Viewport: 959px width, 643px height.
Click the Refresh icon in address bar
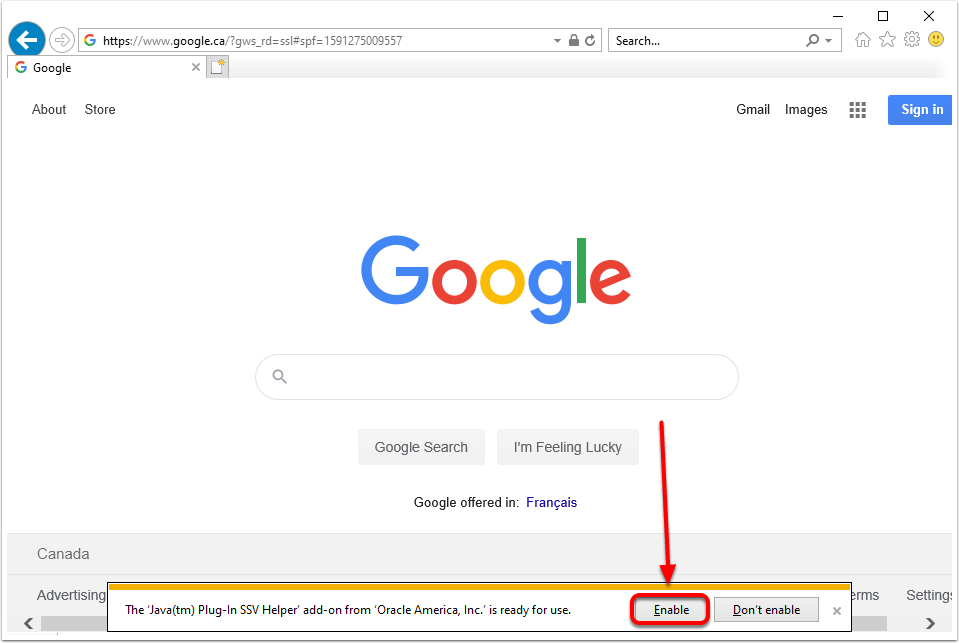[590, 40]
